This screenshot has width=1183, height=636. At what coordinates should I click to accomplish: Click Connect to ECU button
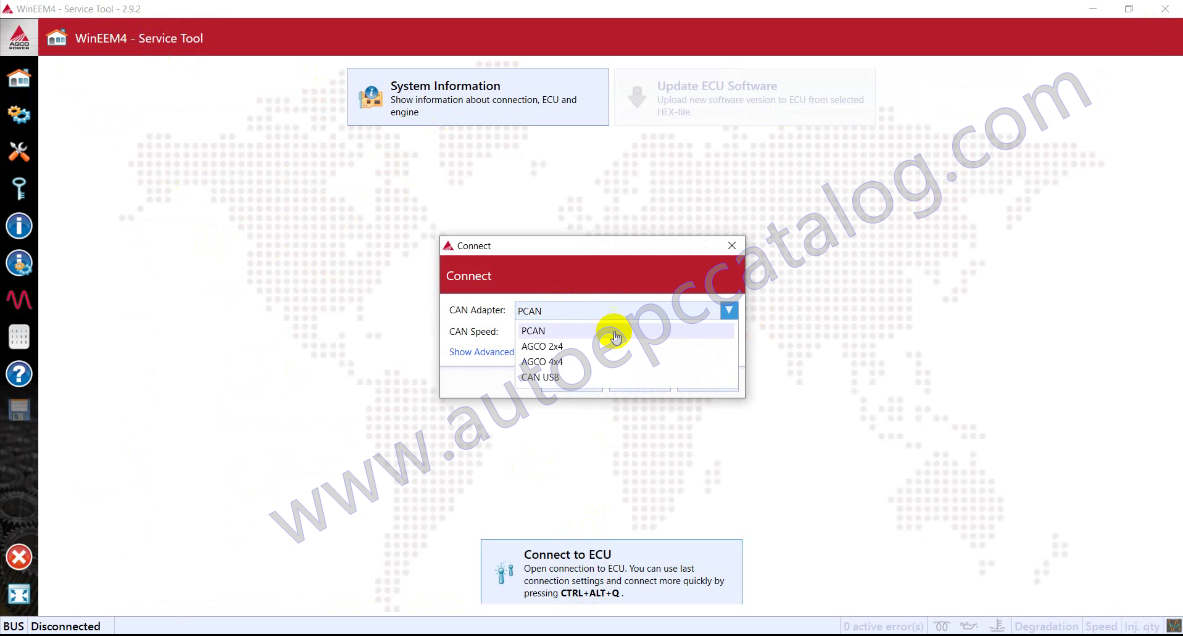(612, 572)
